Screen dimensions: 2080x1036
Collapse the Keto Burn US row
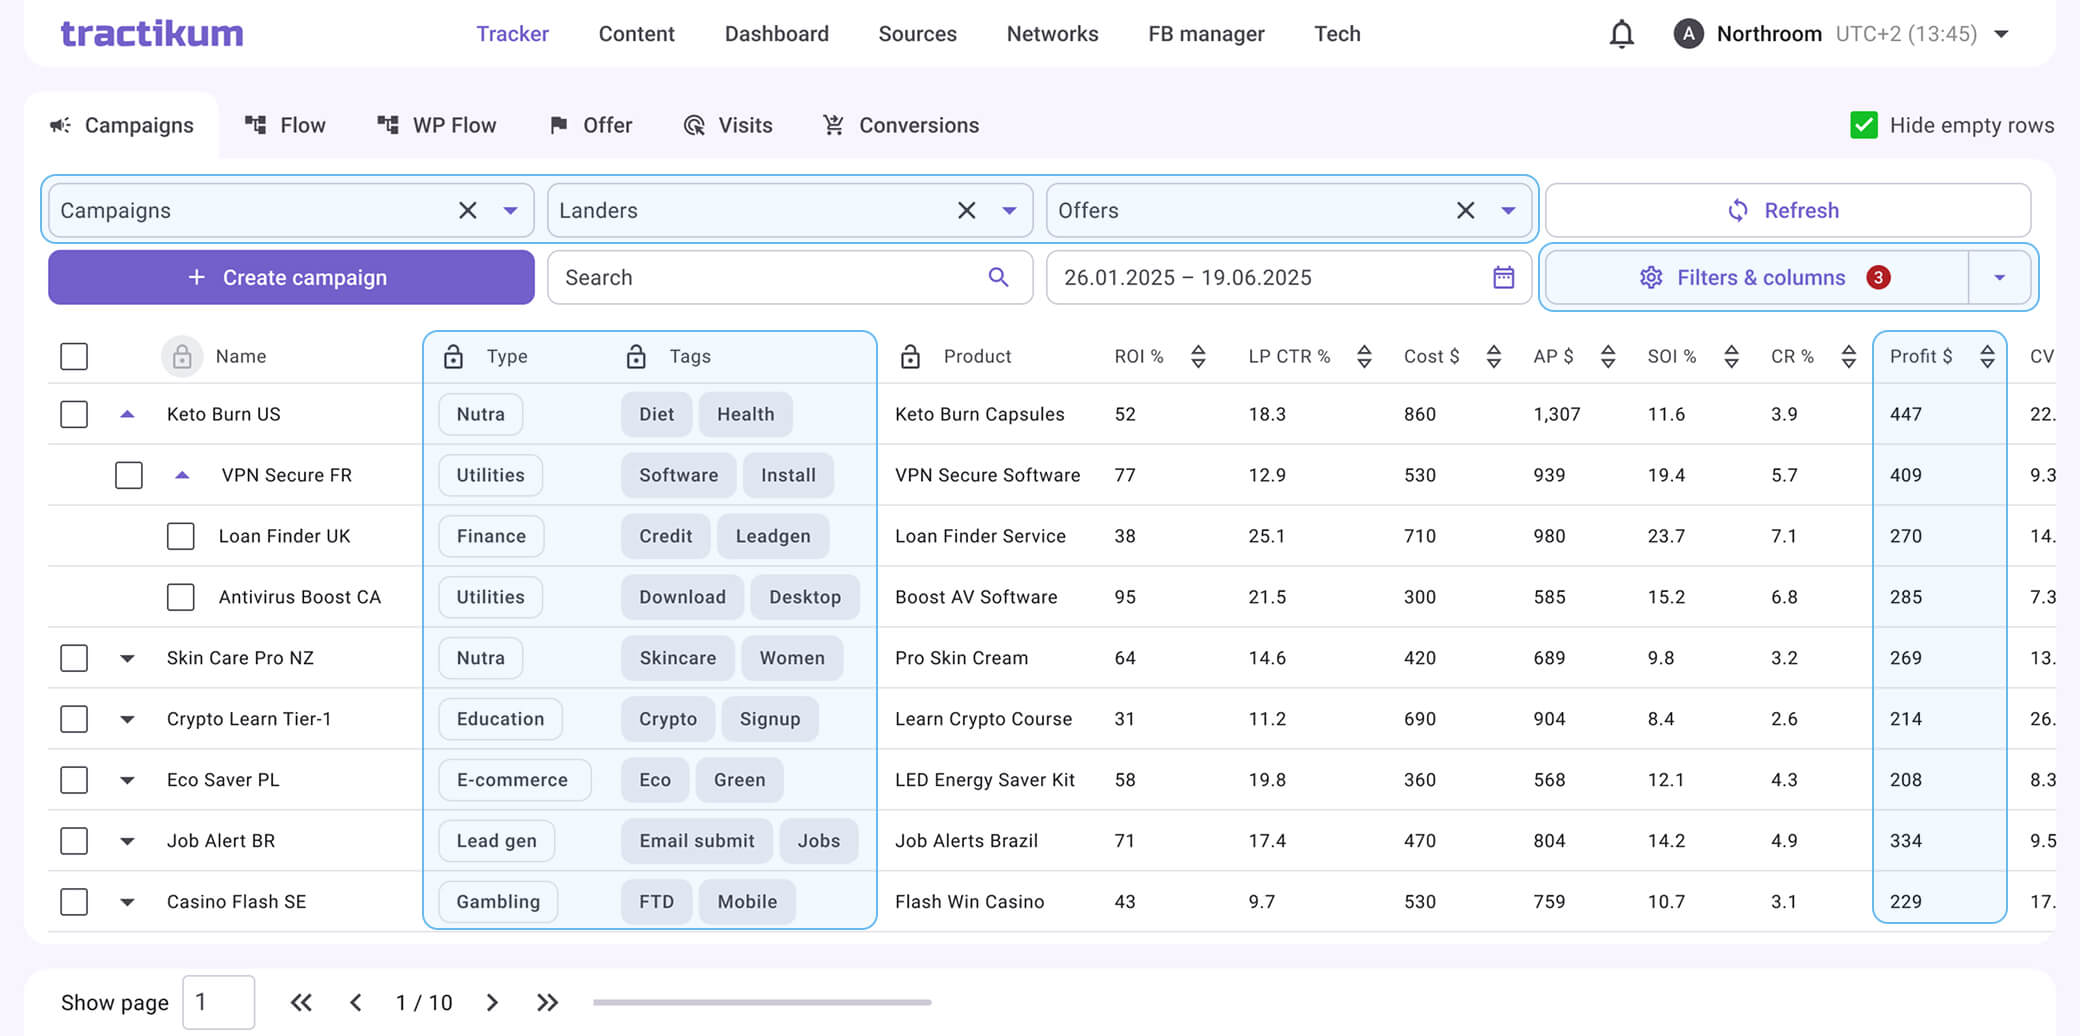click(127, 414)
